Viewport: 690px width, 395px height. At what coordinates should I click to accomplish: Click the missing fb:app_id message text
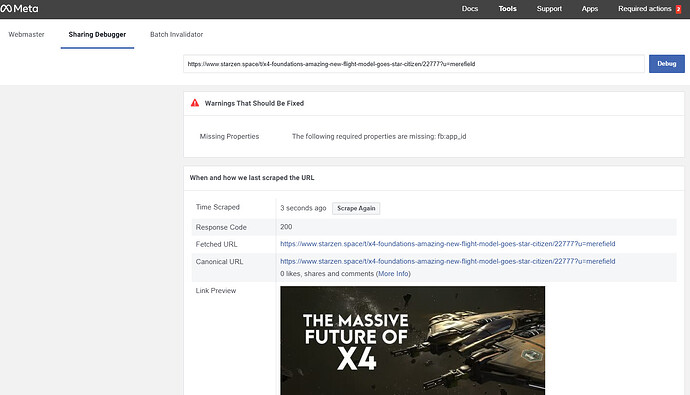click(379, 136)
